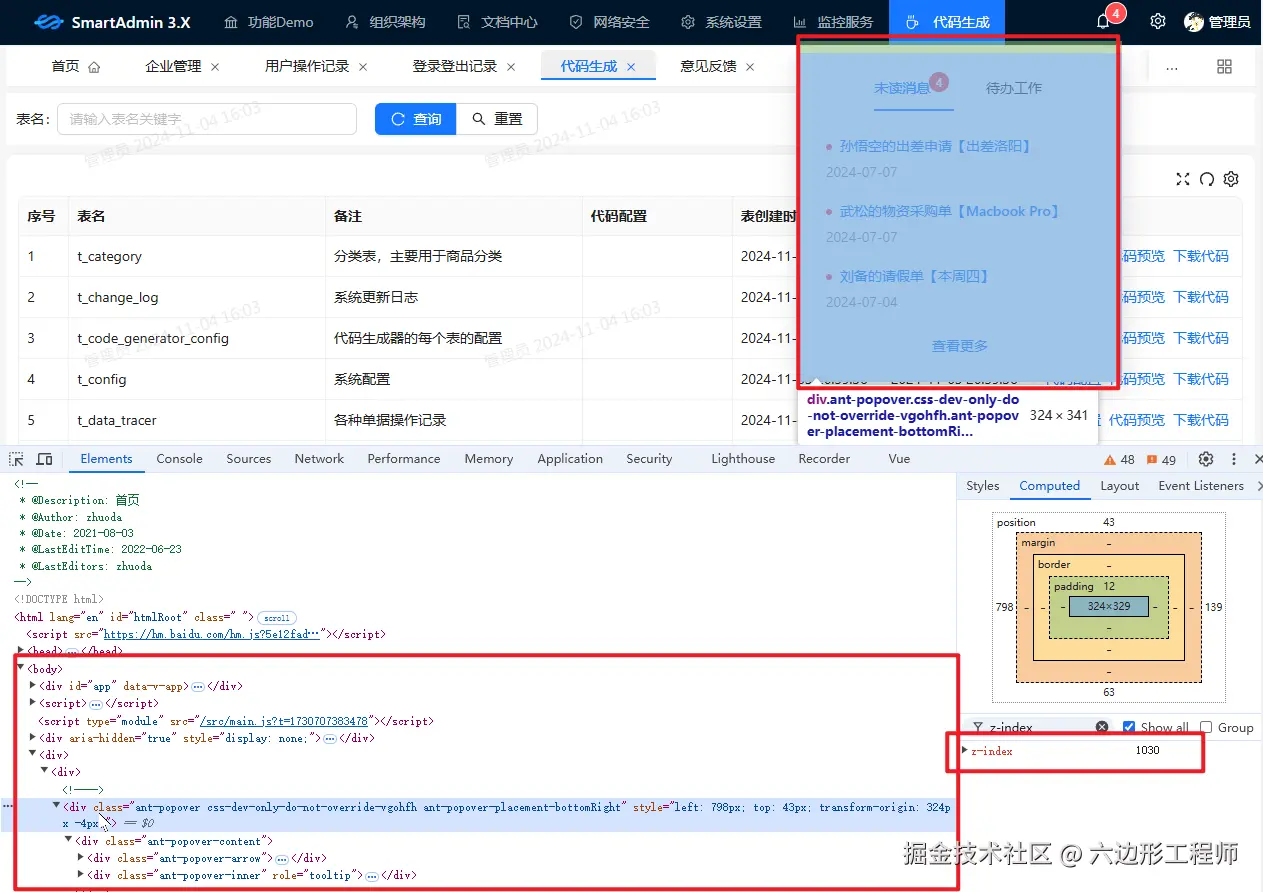Image resolution: width=1263 pixels, height=892 pixels.
Task: Click the box model content 324×329
Action: [1109, 606]
